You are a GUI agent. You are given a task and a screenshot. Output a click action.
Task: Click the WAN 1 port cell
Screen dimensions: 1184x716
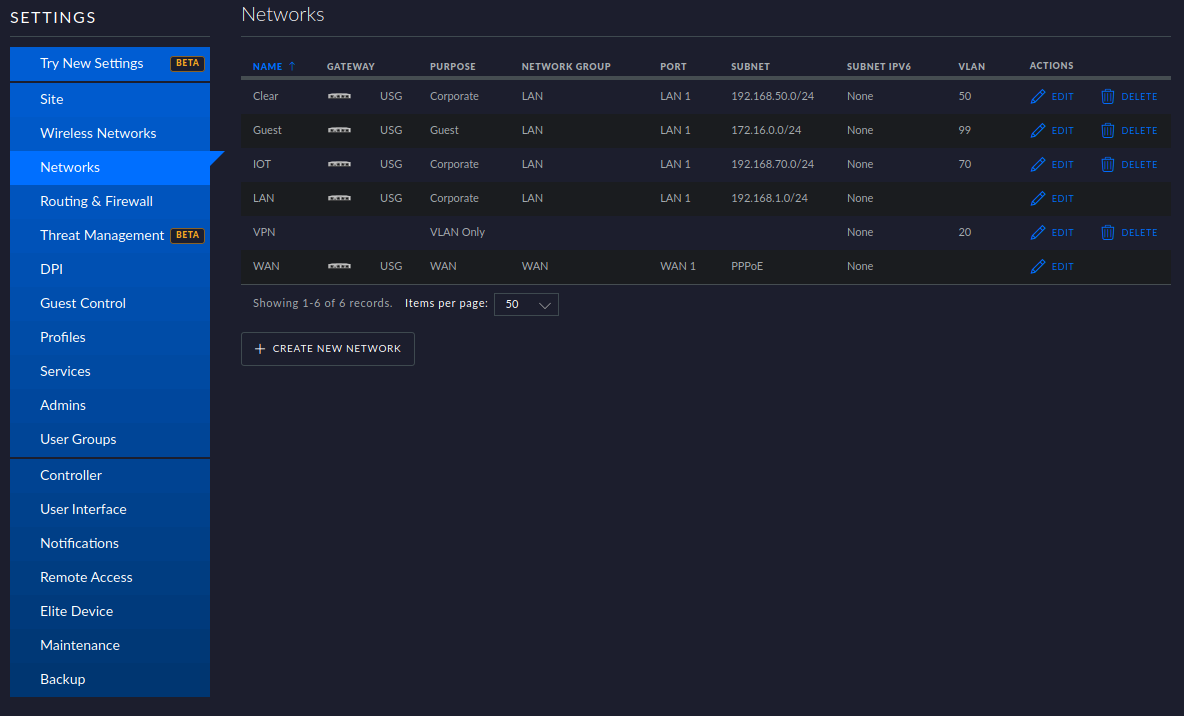(677, 266)
